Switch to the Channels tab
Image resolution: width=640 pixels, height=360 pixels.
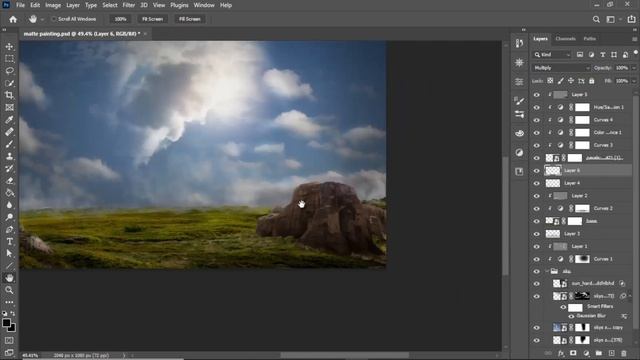coord(565,39)
